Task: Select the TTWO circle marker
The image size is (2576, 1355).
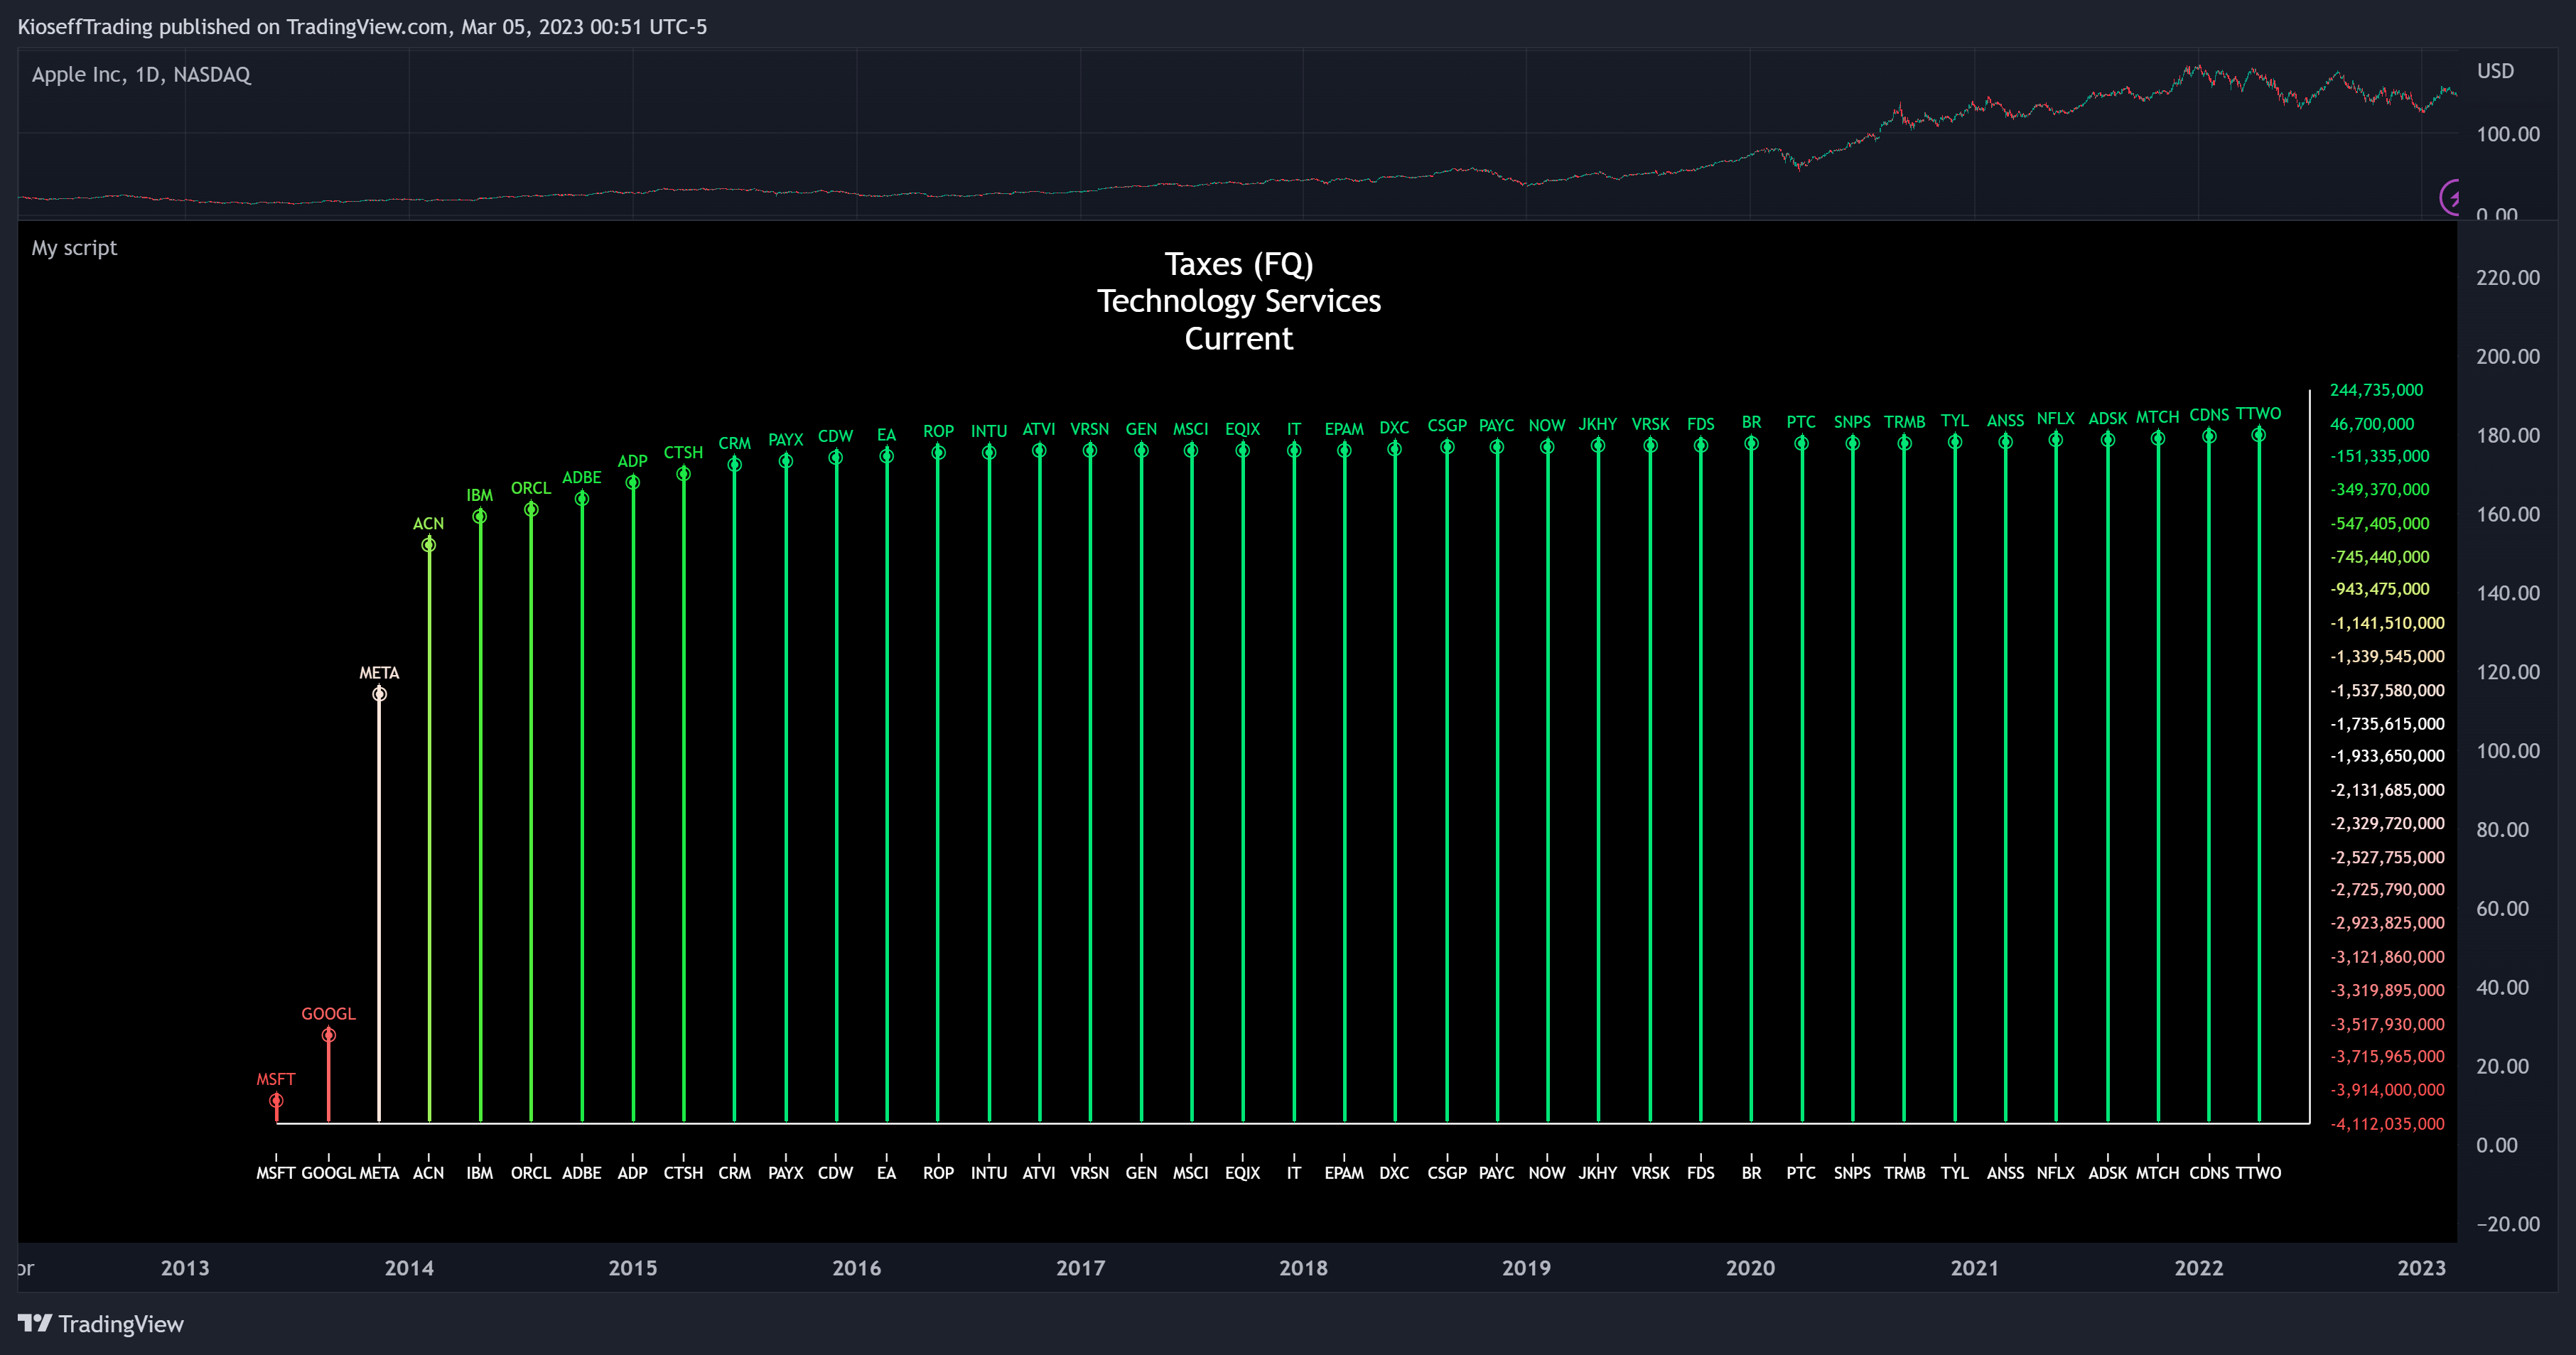Action: click(x=2259, y=435)
